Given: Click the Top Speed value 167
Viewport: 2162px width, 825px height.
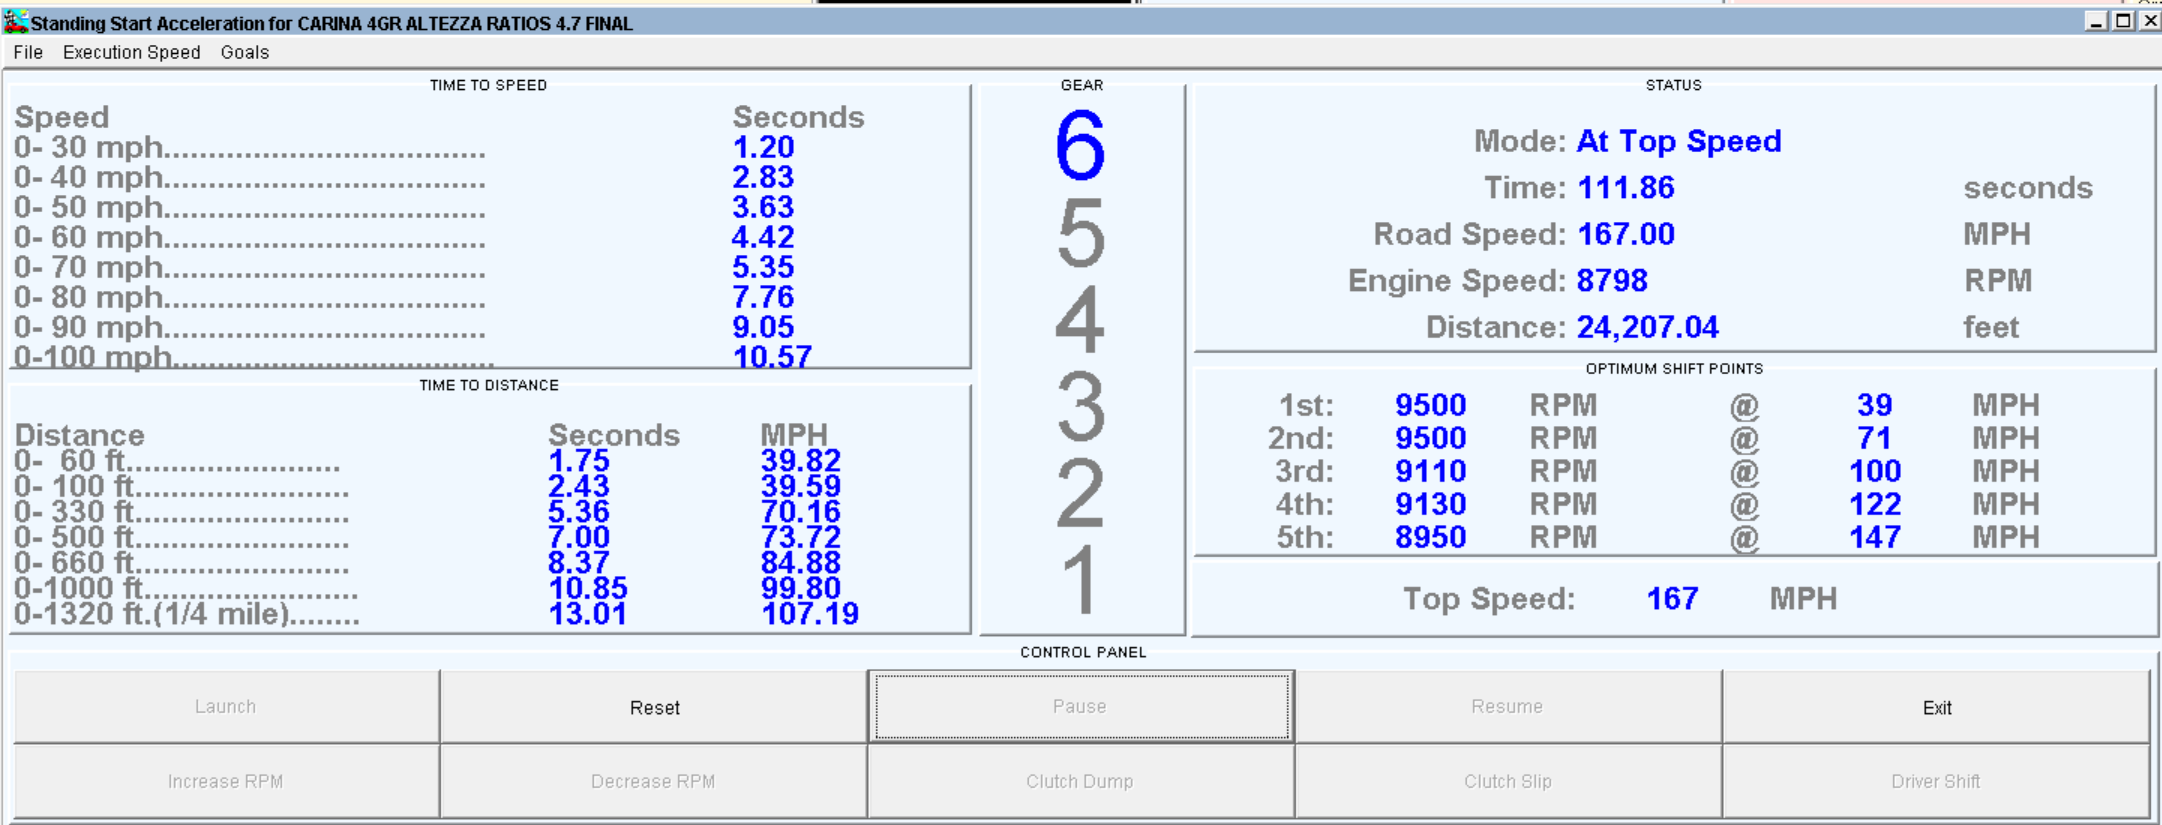Looking at the screenshot, I should 1672,599.
